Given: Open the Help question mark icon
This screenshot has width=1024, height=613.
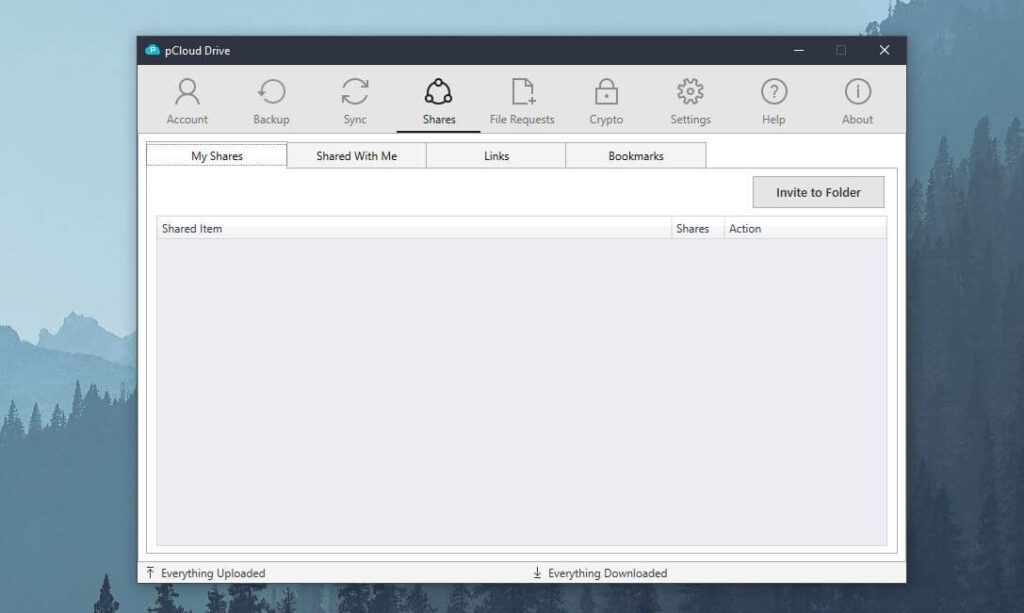Looking at the screenshot, I should [x=774, y=92].
